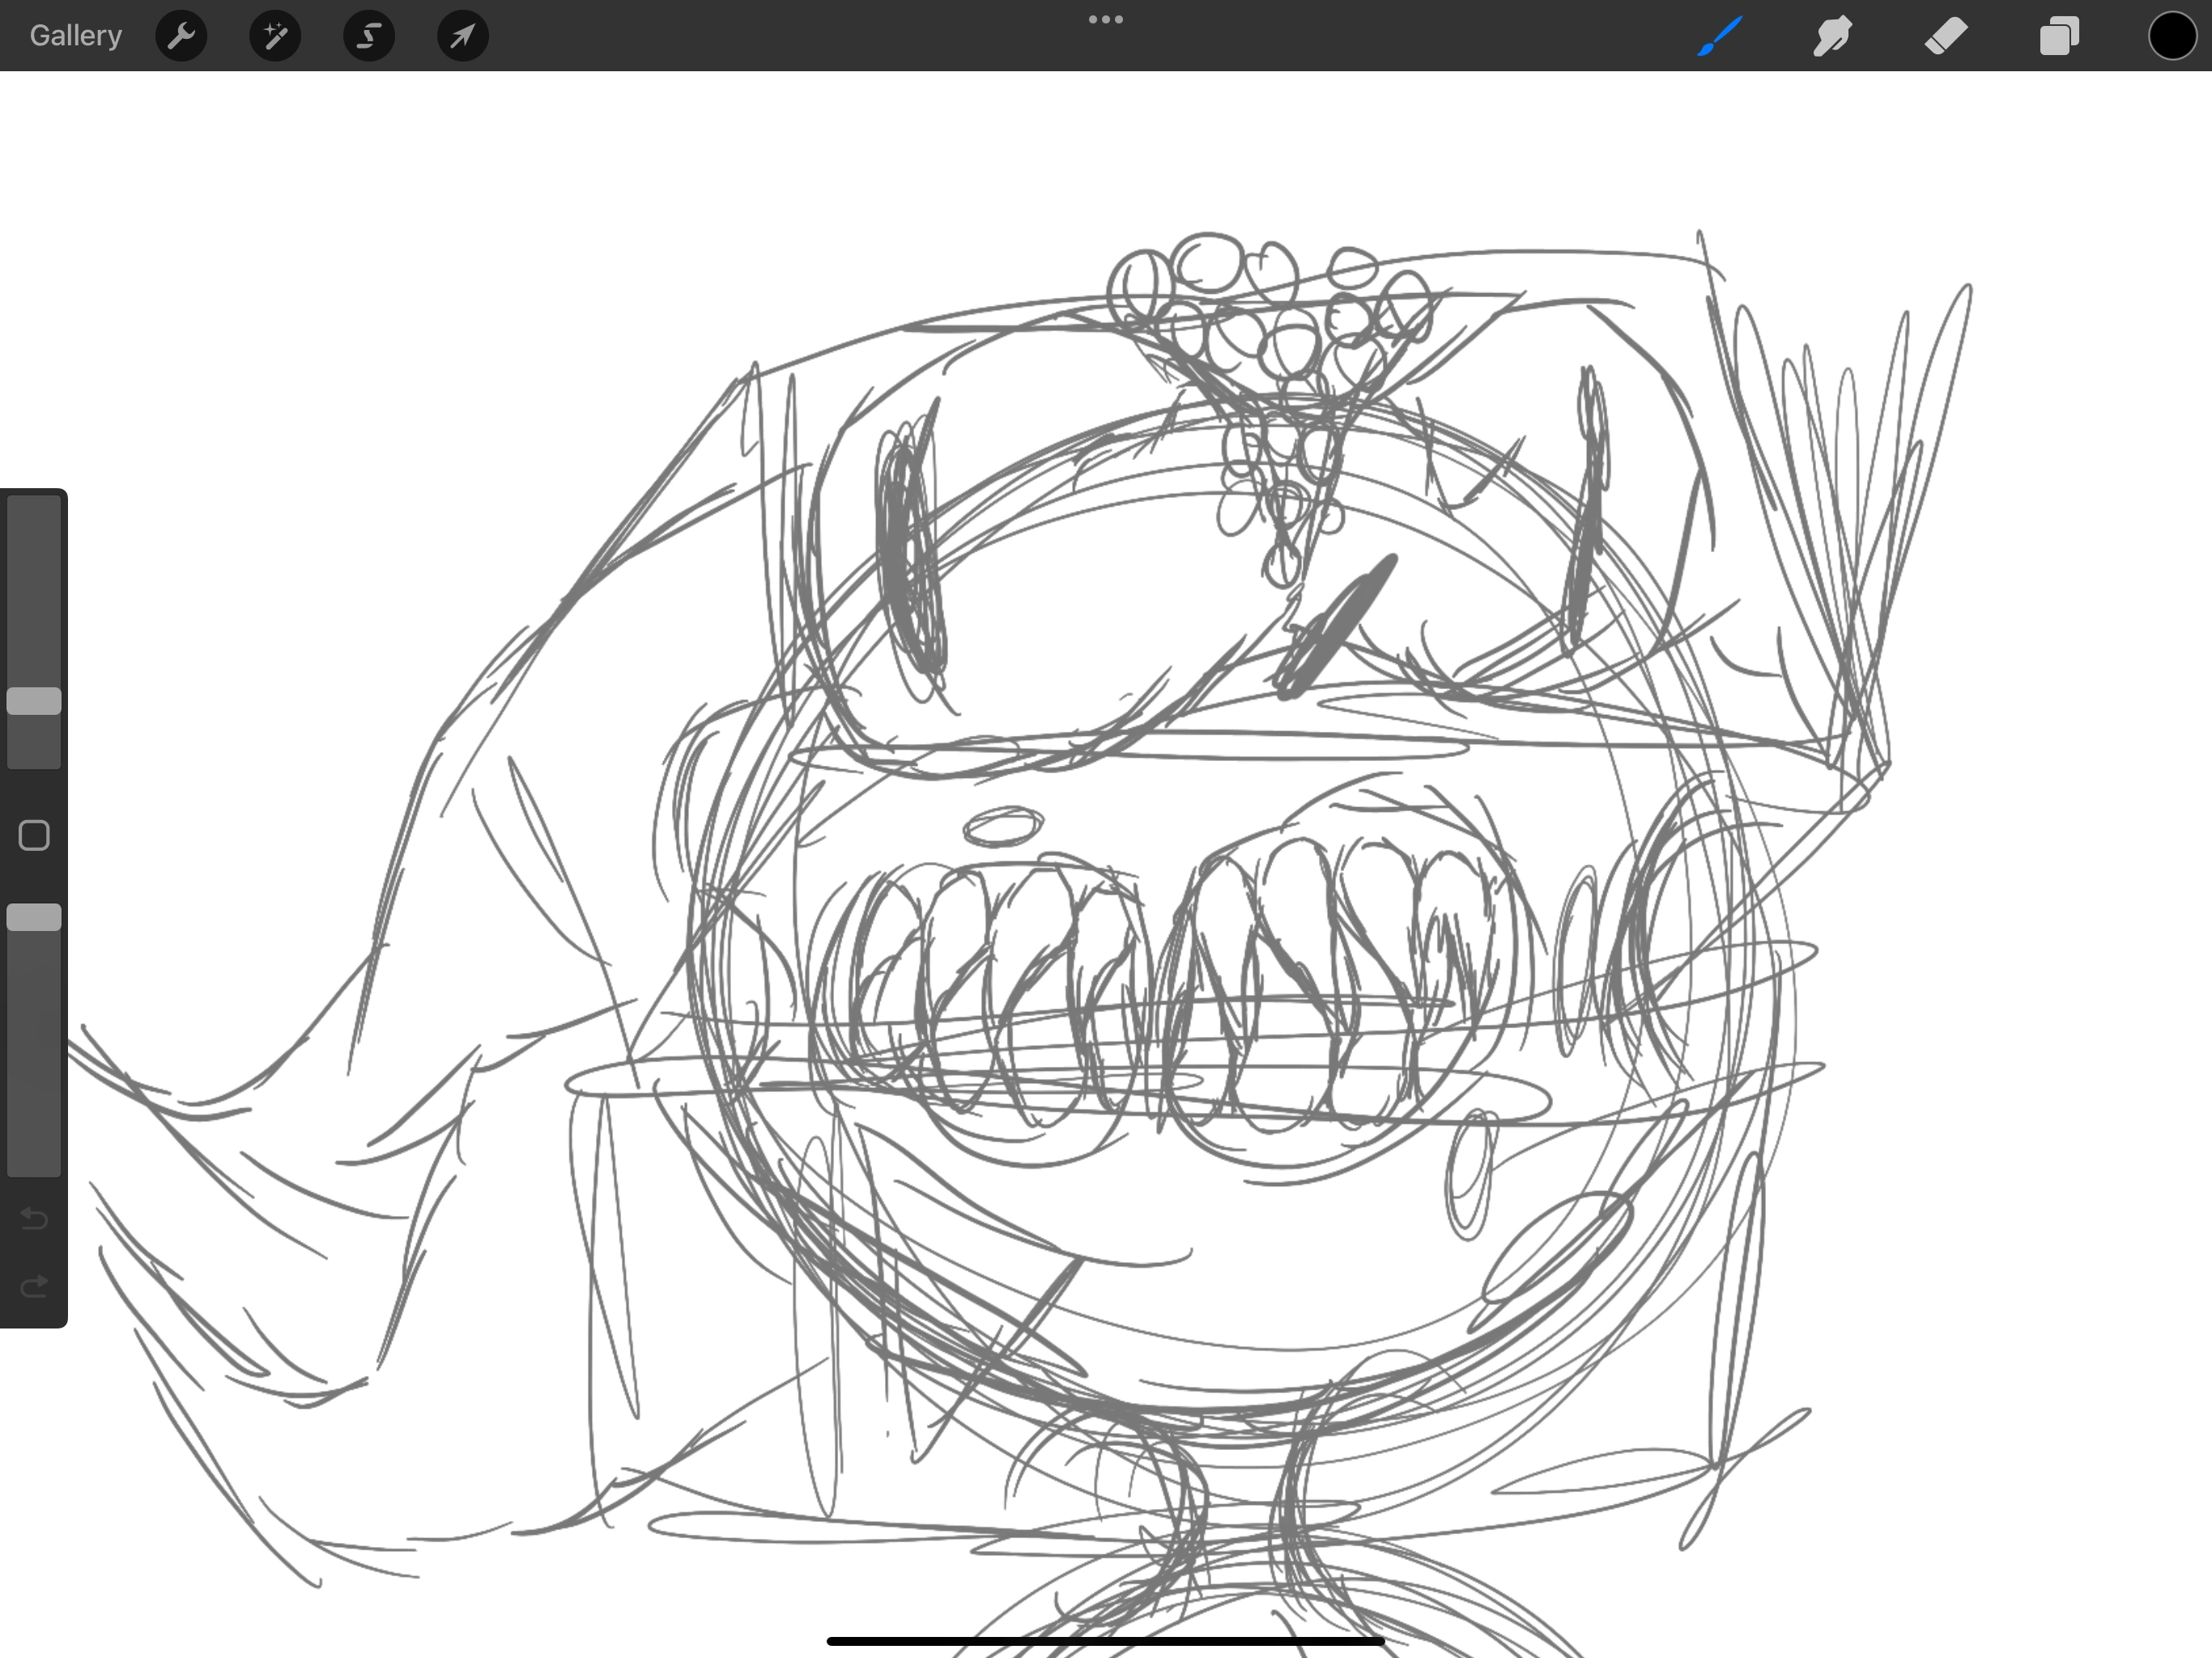Open the active color picker
This screenshot has height=1658, width=2212.
pos(2171,35)
